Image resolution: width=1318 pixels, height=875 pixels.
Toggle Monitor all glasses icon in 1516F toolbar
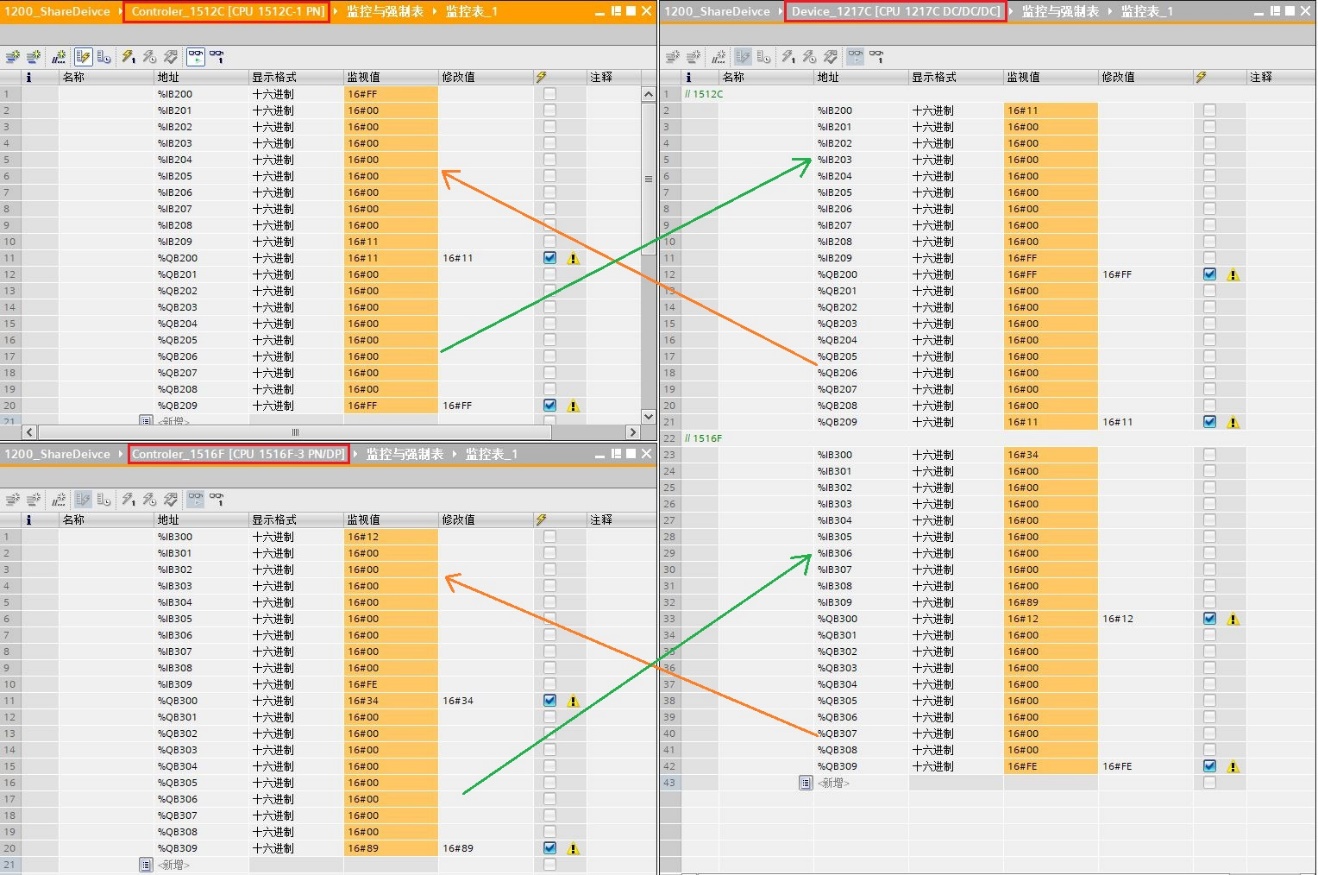[x=195, y=499]
